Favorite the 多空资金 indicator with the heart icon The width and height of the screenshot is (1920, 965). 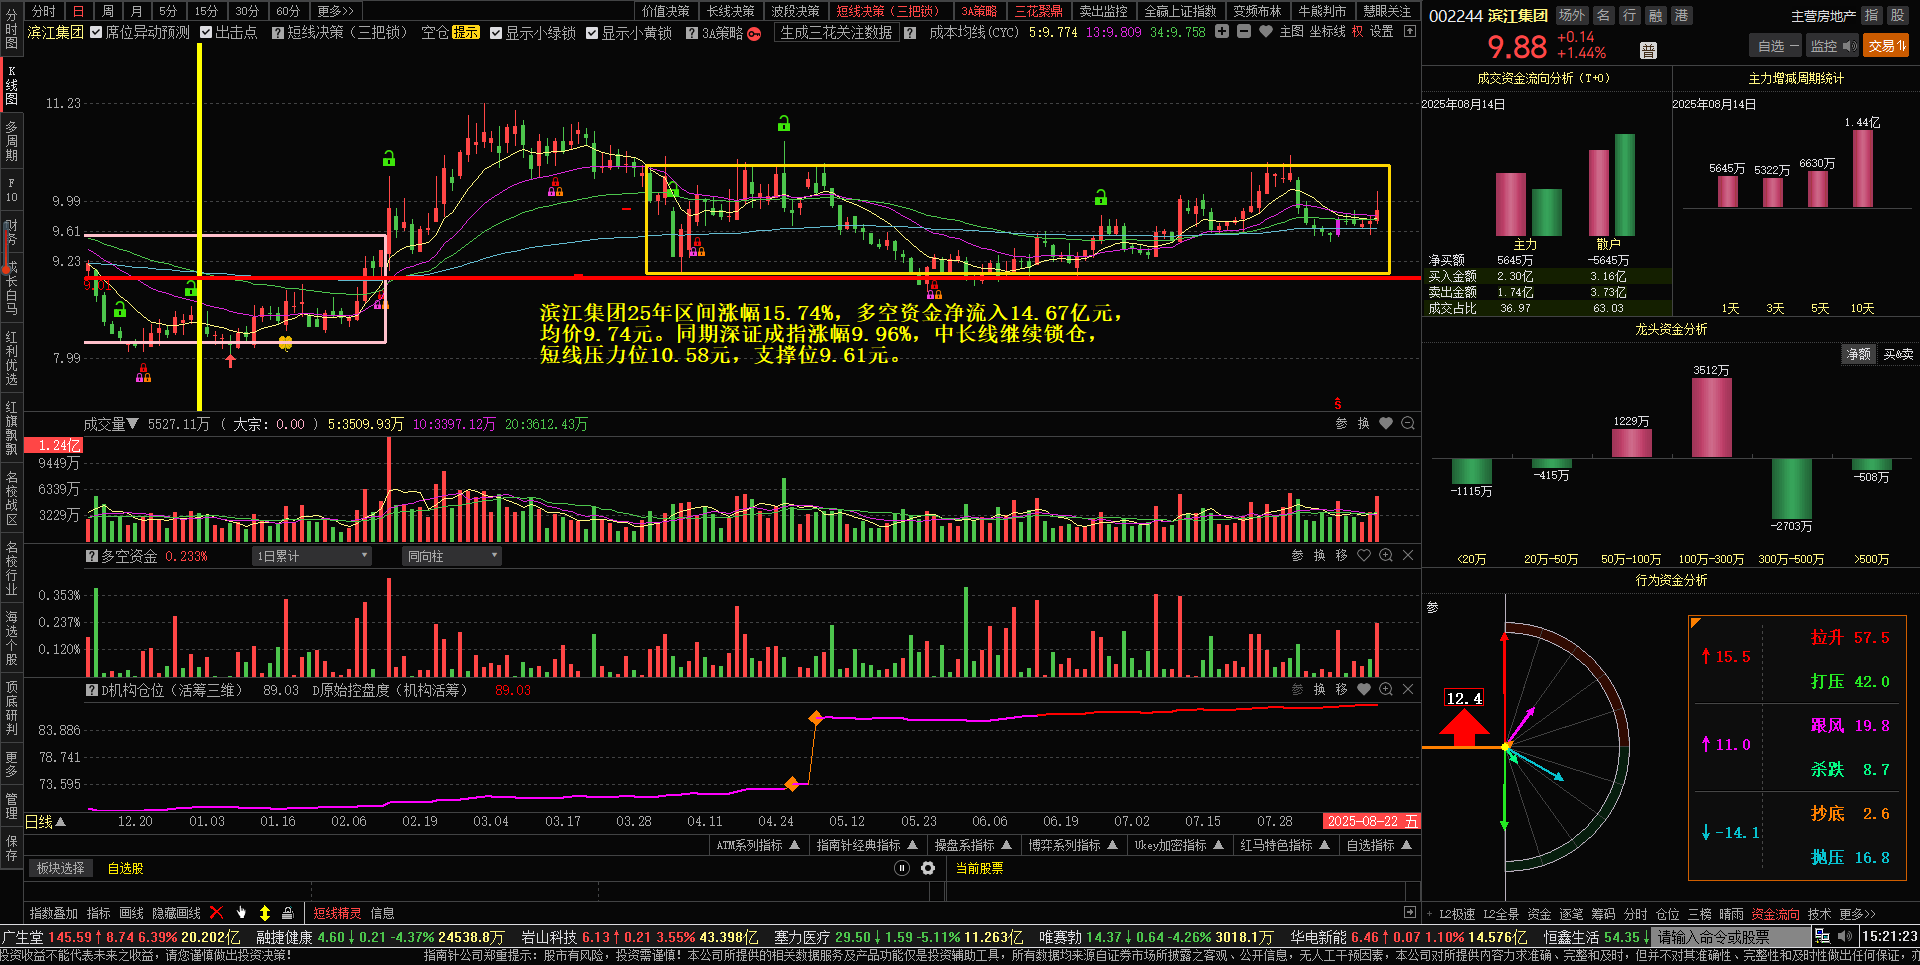(1364, 555)
